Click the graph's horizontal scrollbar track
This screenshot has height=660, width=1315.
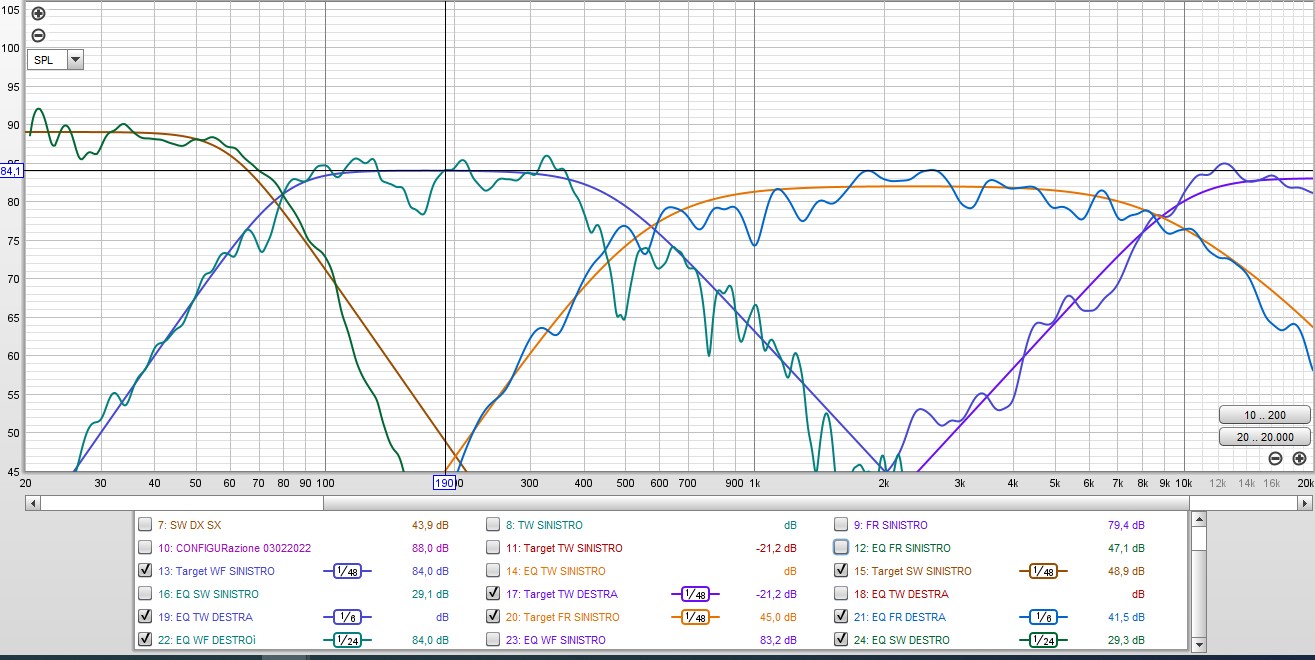tap(669, 502)
